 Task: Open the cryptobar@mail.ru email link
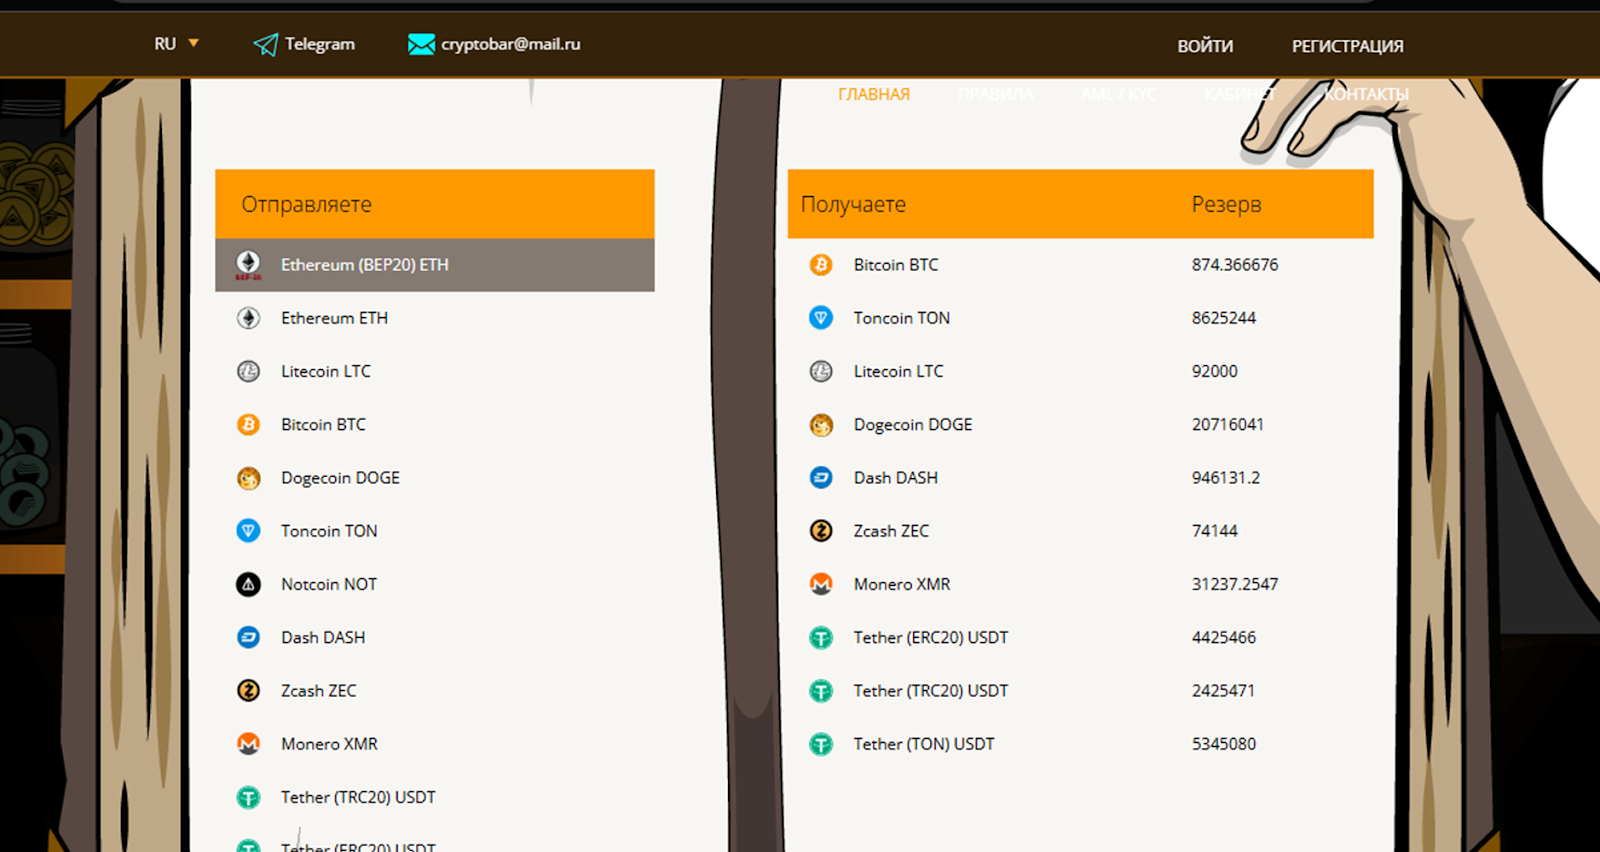click(511, 44)
